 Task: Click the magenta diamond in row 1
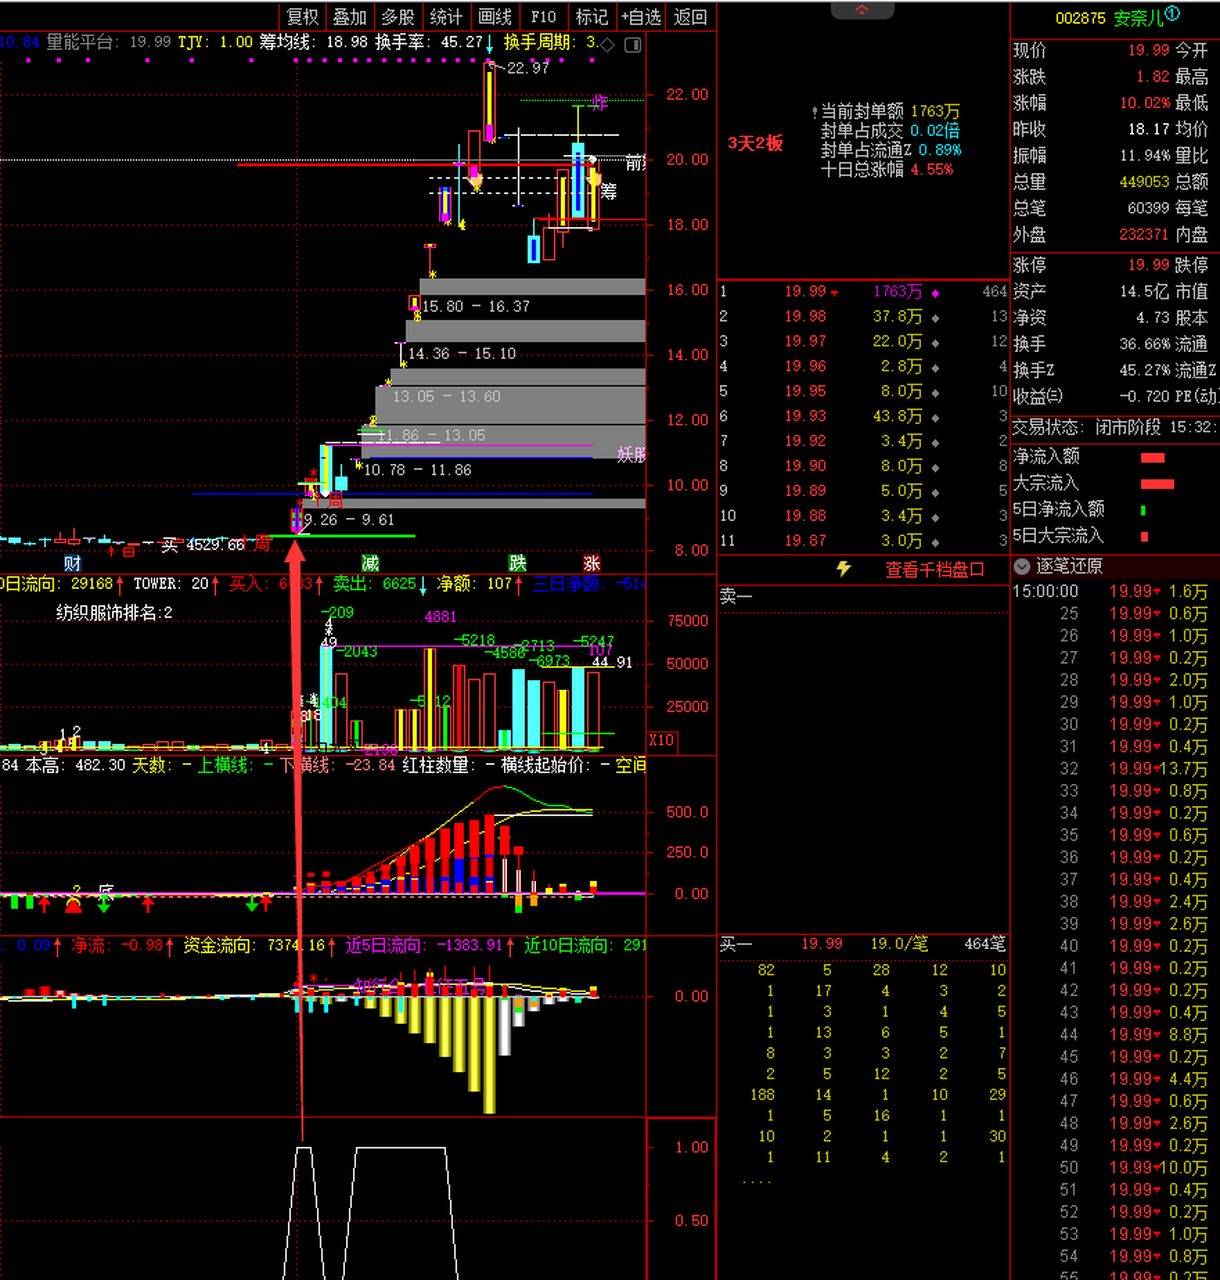[x=936, y=293]
